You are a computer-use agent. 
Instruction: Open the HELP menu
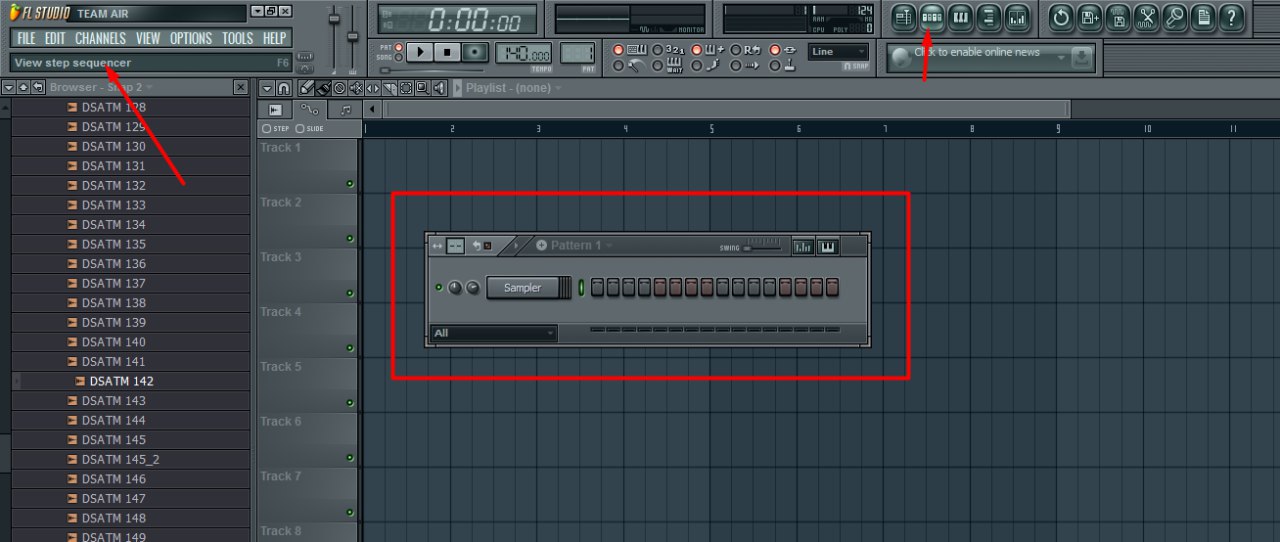[x=274, y=38]
